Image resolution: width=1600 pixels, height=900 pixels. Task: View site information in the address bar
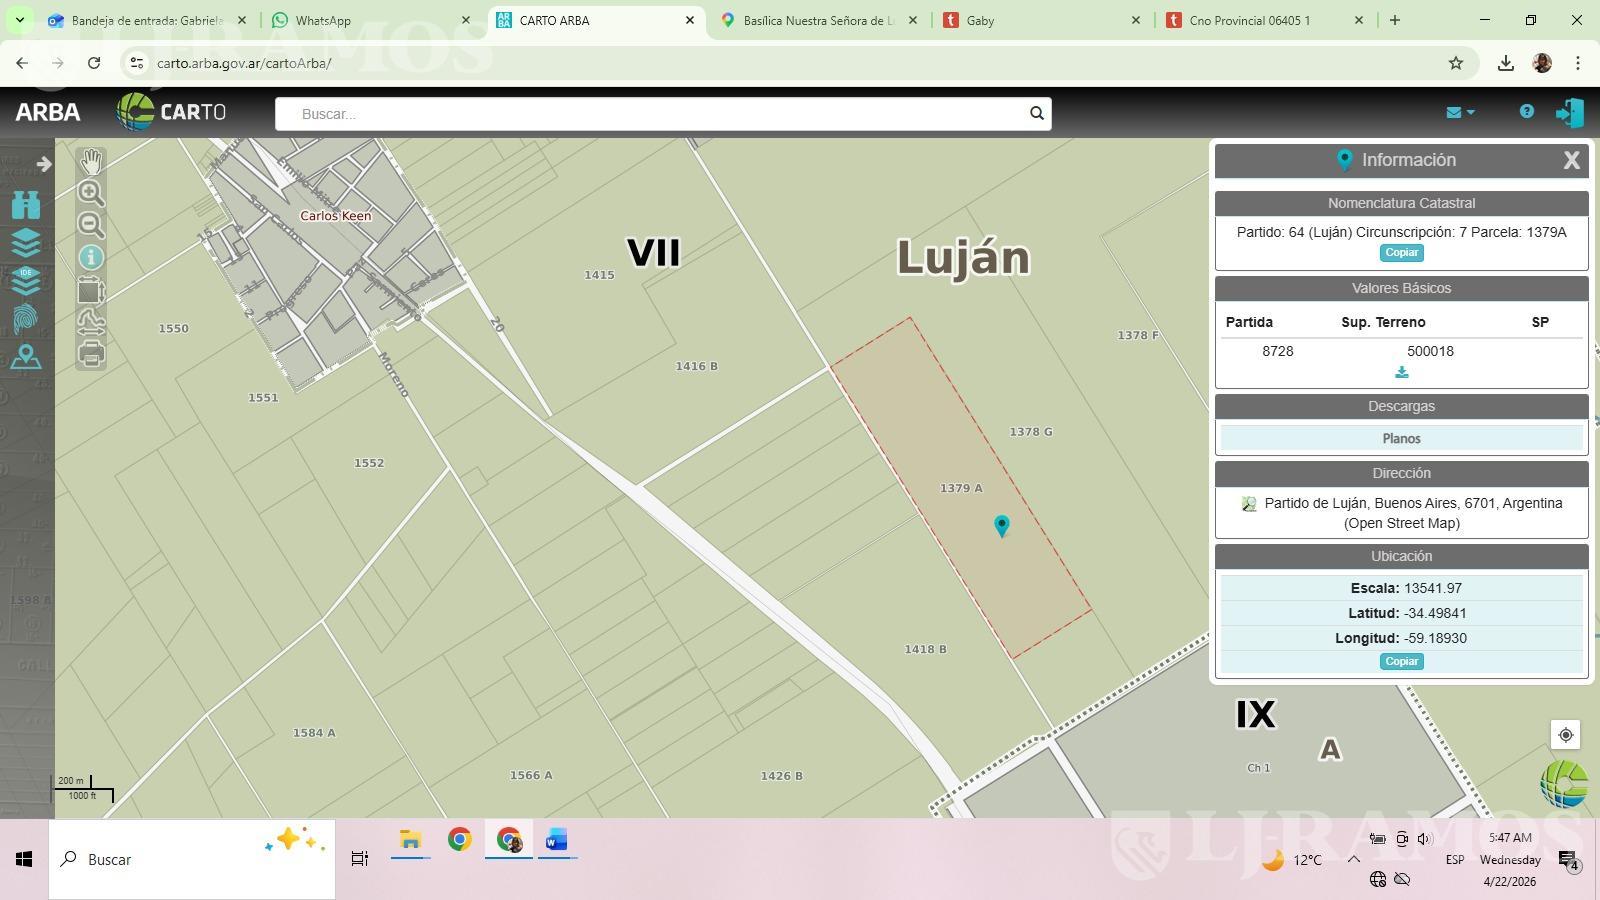137,63
